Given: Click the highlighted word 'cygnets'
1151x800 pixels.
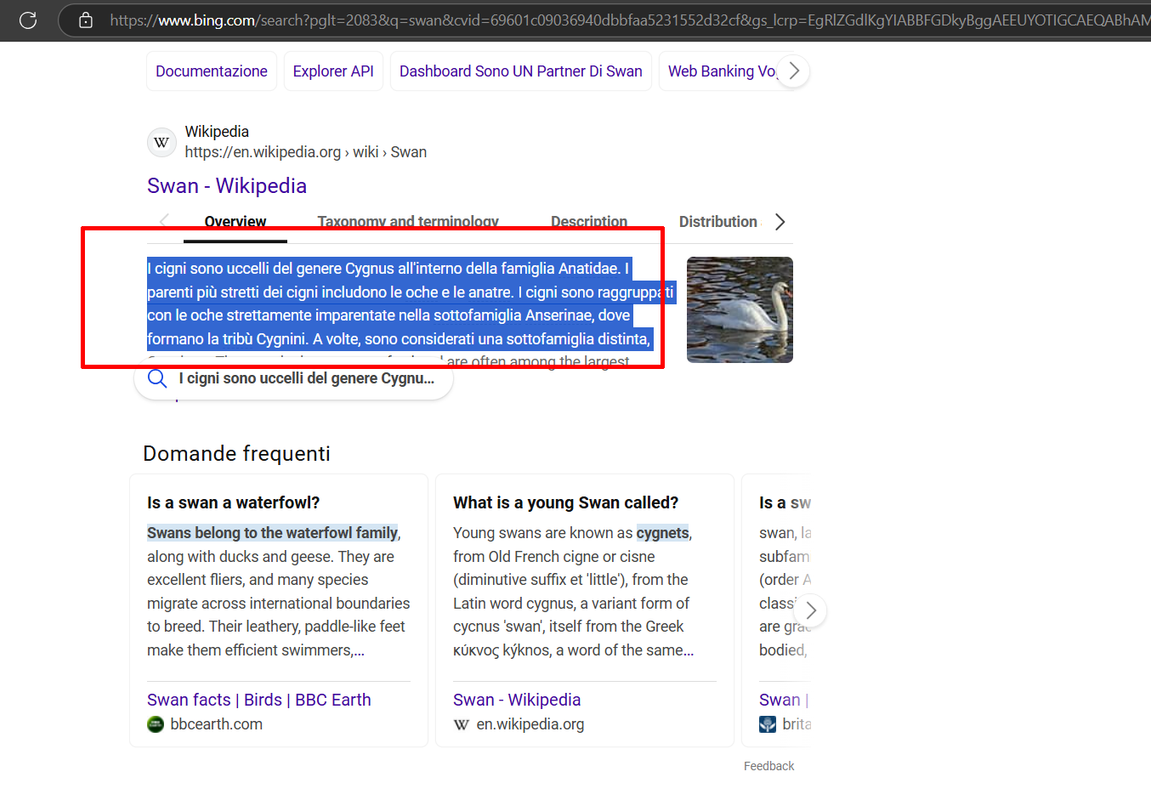Looking at the screenshot, I should point(663,533).
